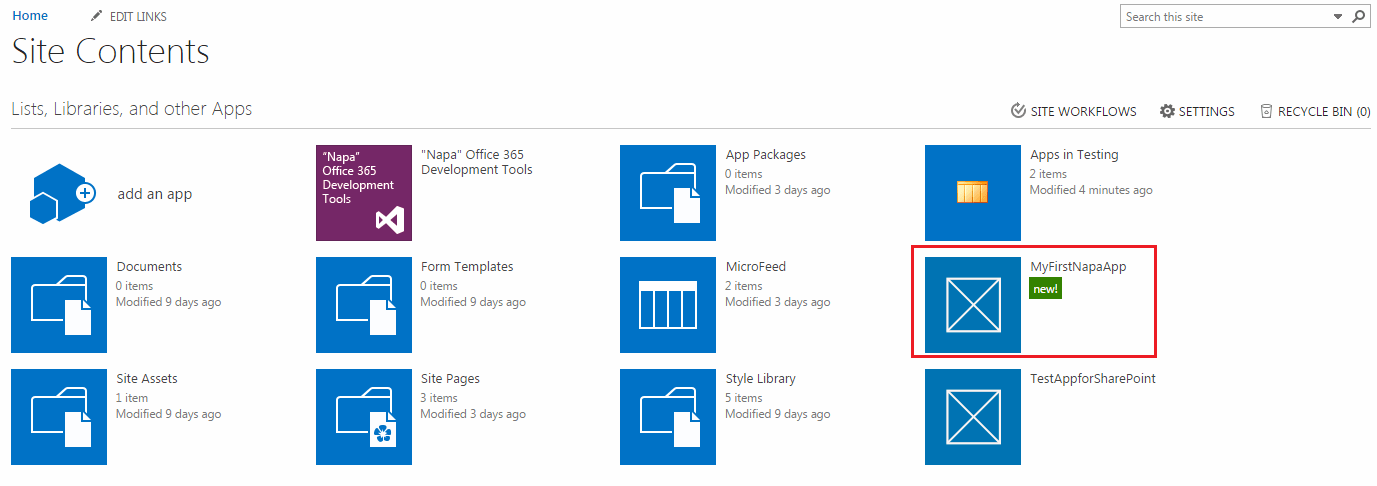The height and width of the screenshot is (486, 1377).
Task: Open the Style Library tile icon
Action: pos(668,417)
